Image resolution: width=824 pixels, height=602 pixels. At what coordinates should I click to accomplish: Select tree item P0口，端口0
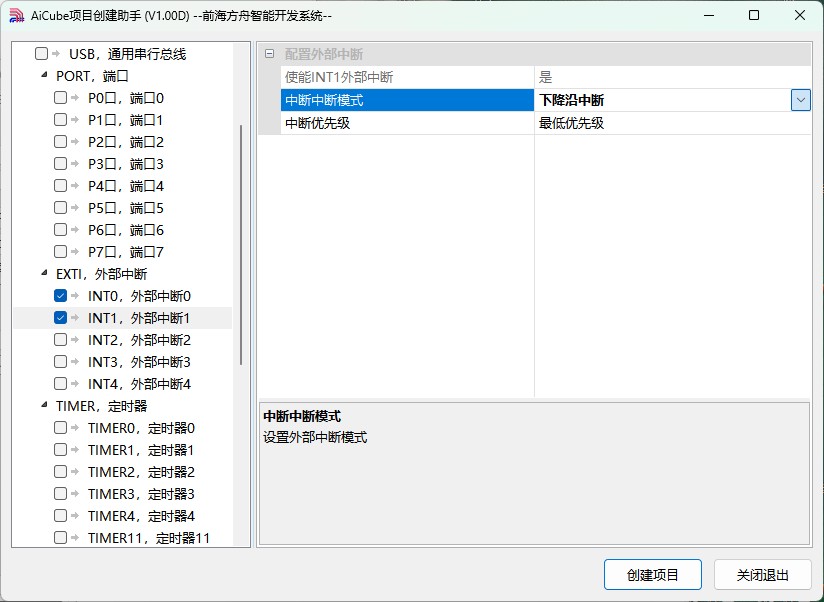click(126, 98)
